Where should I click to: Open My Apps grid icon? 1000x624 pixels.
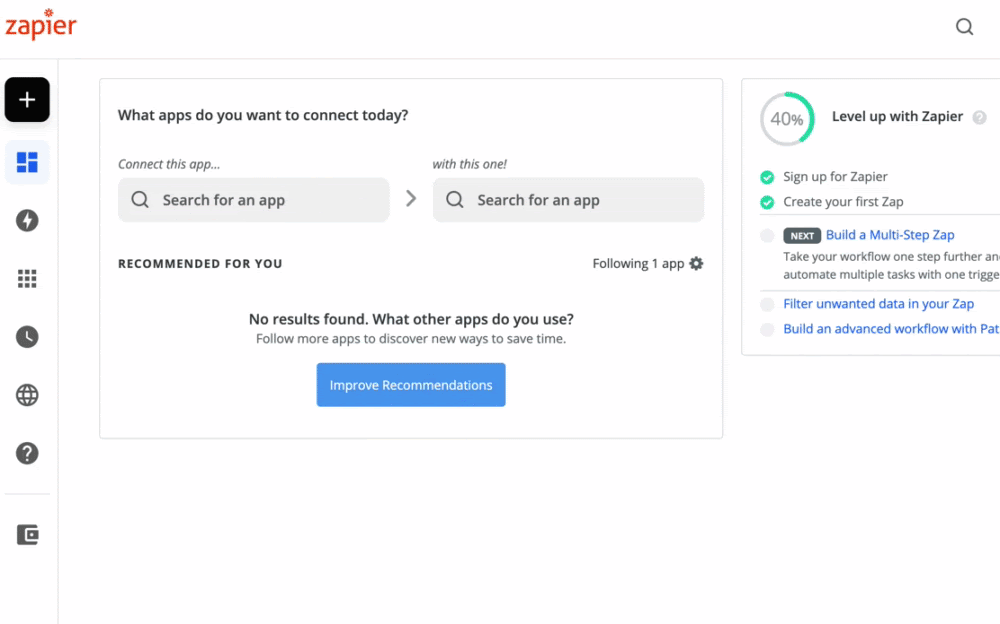pyautogui.click(x=27, y=278)
